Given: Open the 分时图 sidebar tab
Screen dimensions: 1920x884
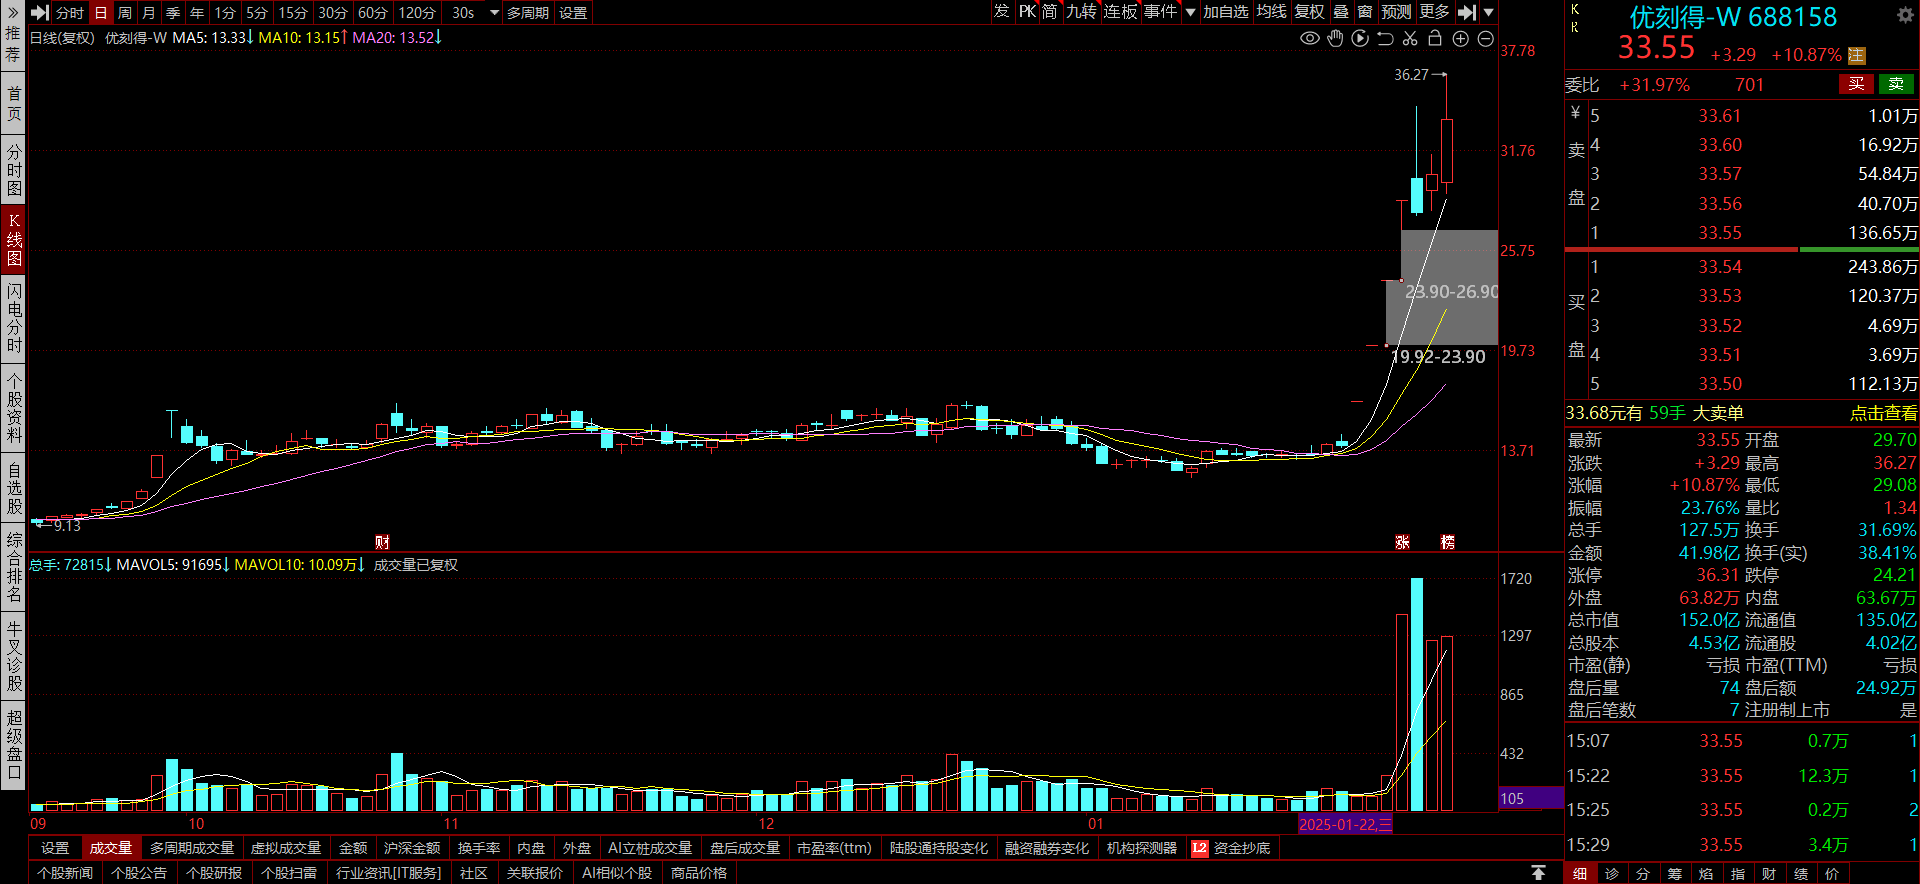Looking at the screenshot, I should (14, 170).
